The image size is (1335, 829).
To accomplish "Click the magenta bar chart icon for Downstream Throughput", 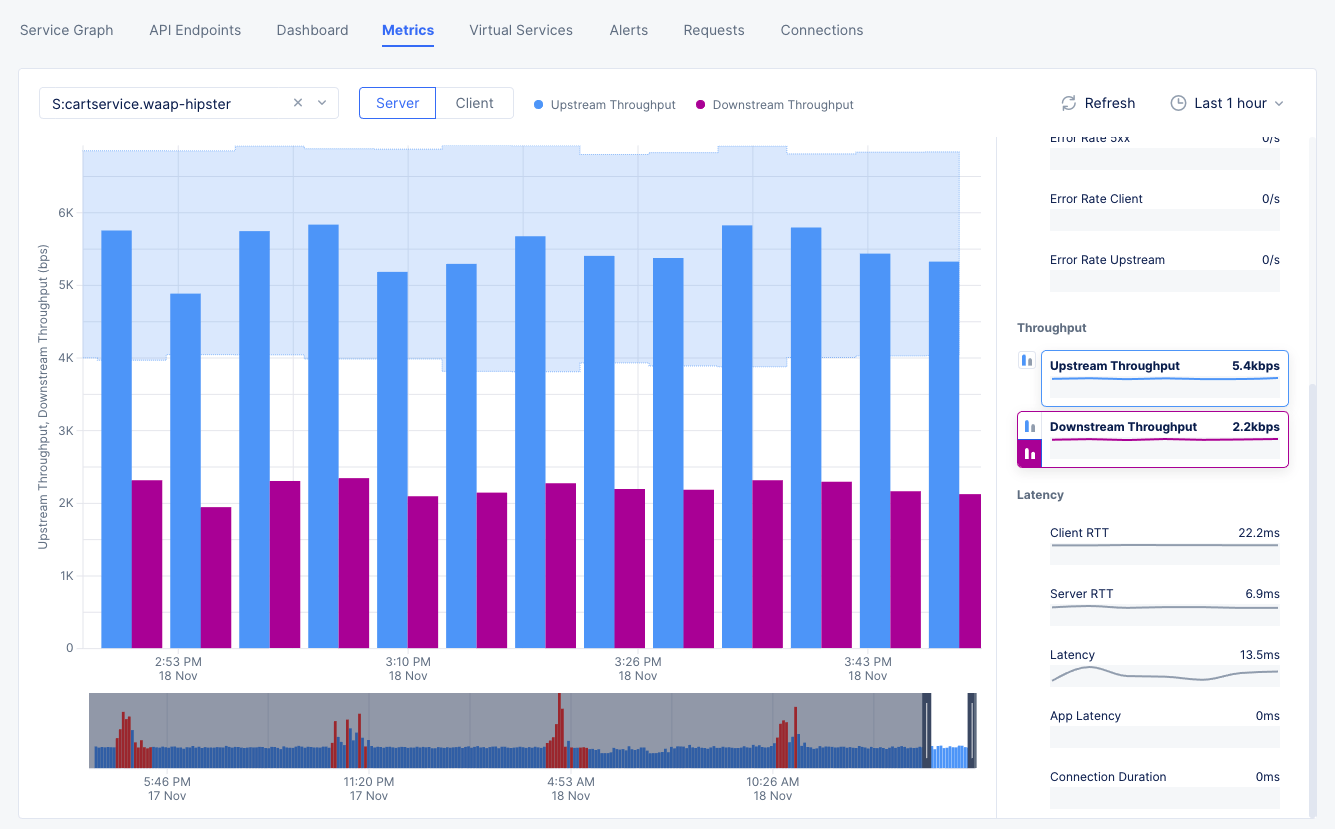I will point(1029,454).
